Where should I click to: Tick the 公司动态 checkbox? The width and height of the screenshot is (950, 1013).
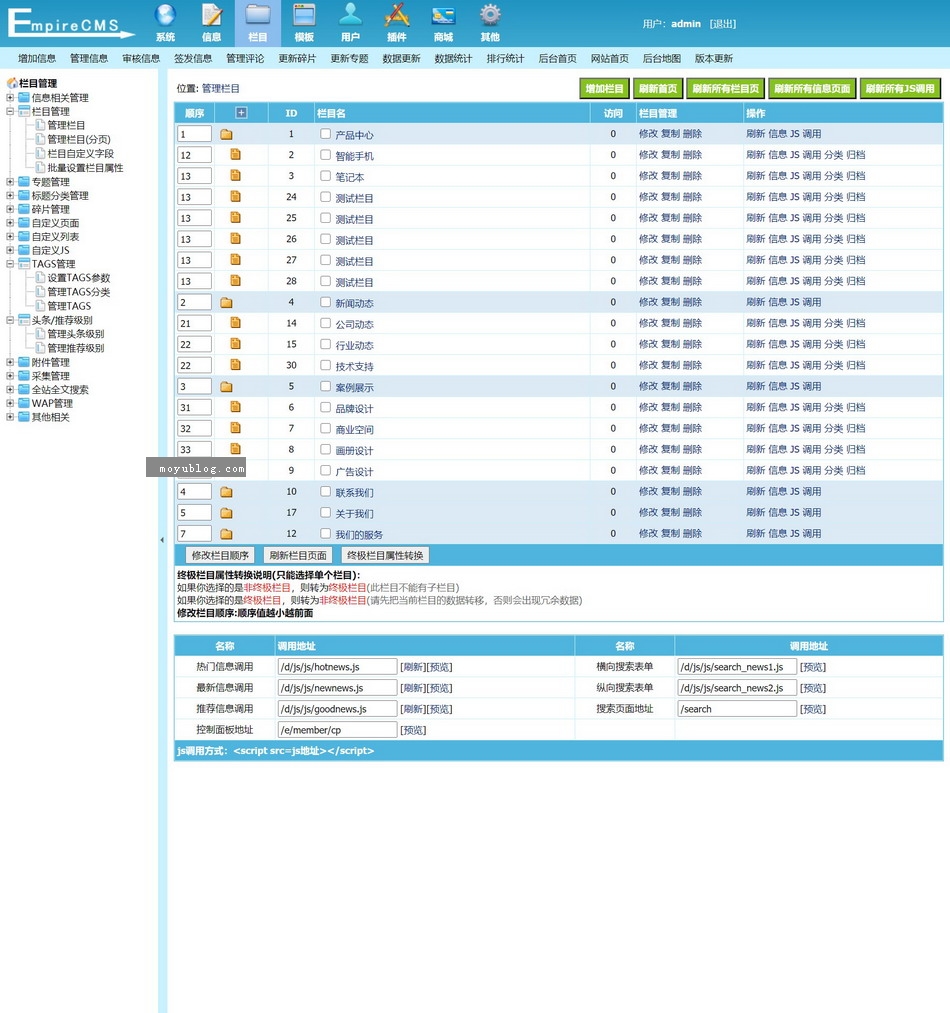pyautogui.click(x=325, y=323)
